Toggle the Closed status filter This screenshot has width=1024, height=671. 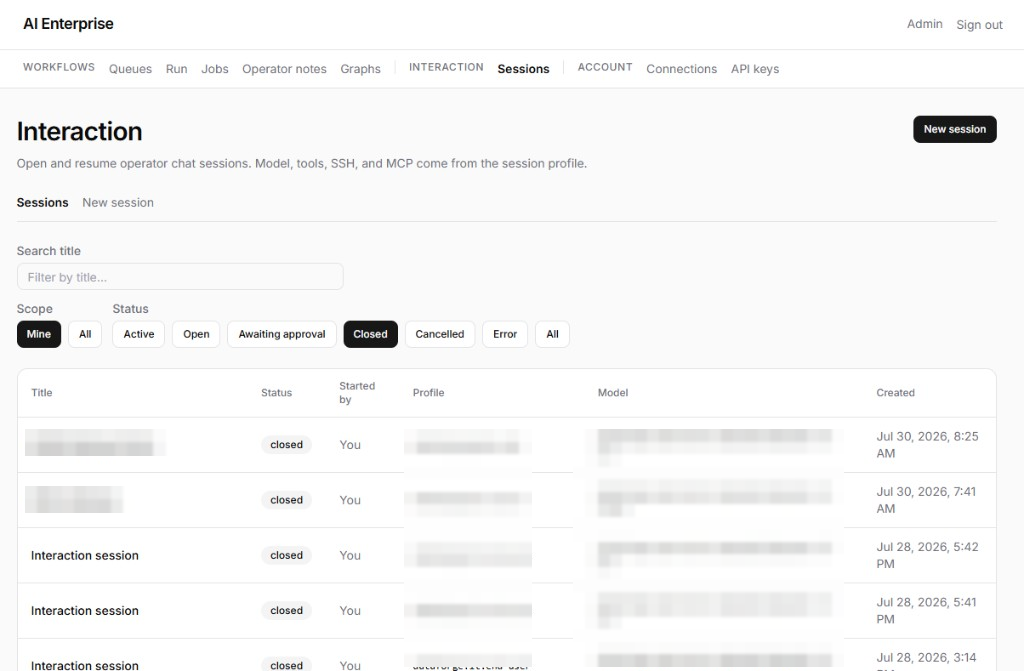tap(370, 334)
